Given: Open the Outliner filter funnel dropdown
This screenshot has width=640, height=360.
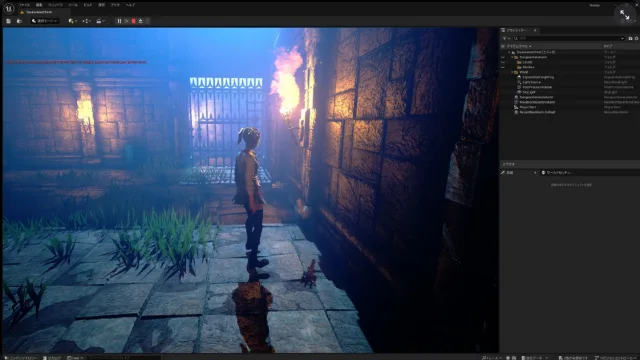Looking at the screenshot, I should pyautogui.click(x=506, y=38).
